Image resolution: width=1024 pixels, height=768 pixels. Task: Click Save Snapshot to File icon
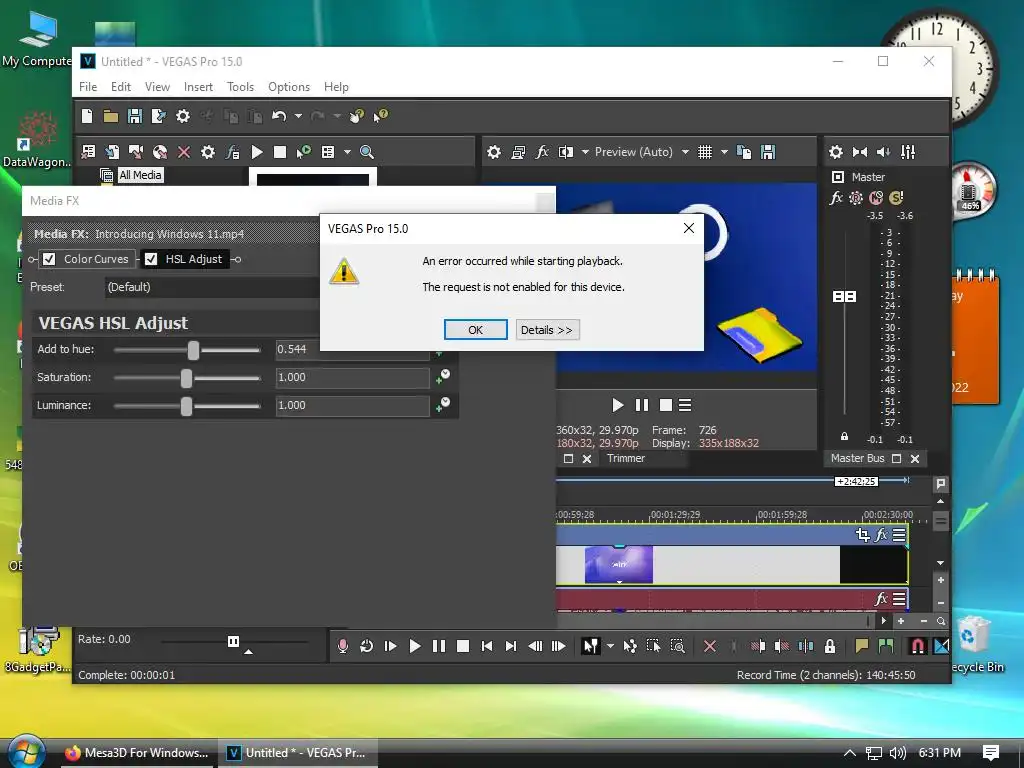coord(768,152)
